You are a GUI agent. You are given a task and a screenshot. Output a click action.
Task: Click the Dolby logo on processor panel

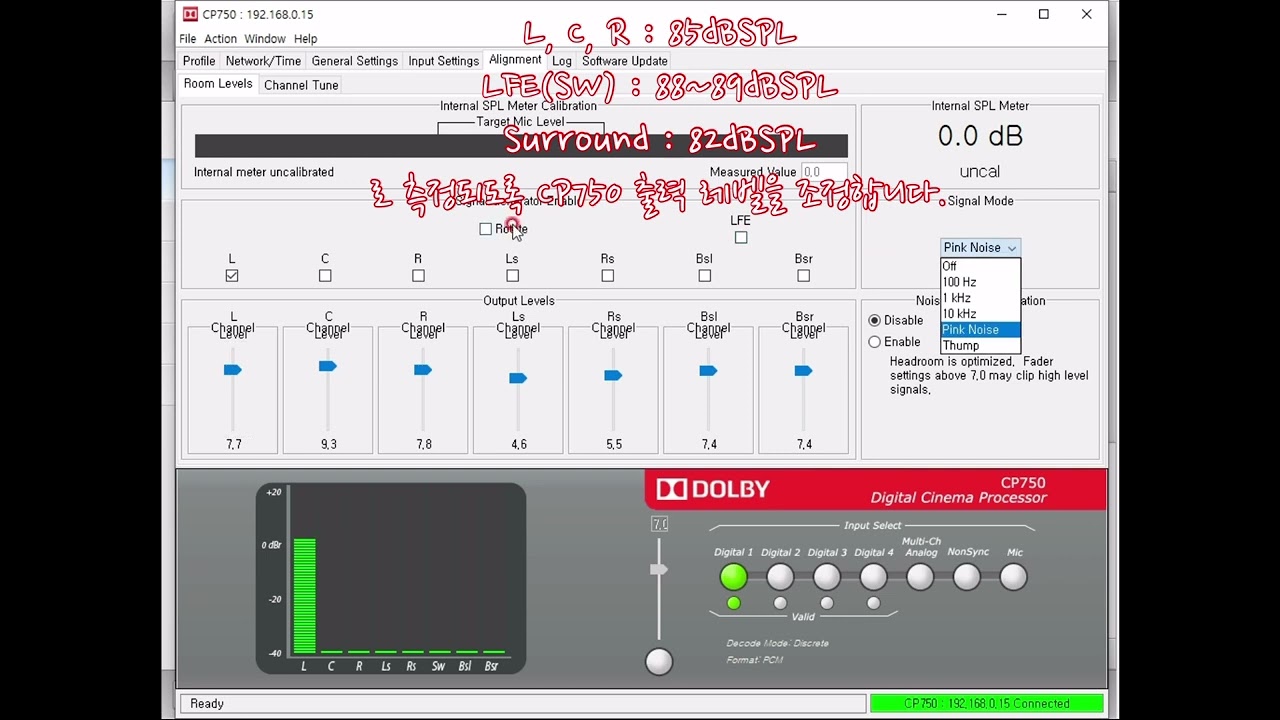pyautogui.click(x=713, y=489)
